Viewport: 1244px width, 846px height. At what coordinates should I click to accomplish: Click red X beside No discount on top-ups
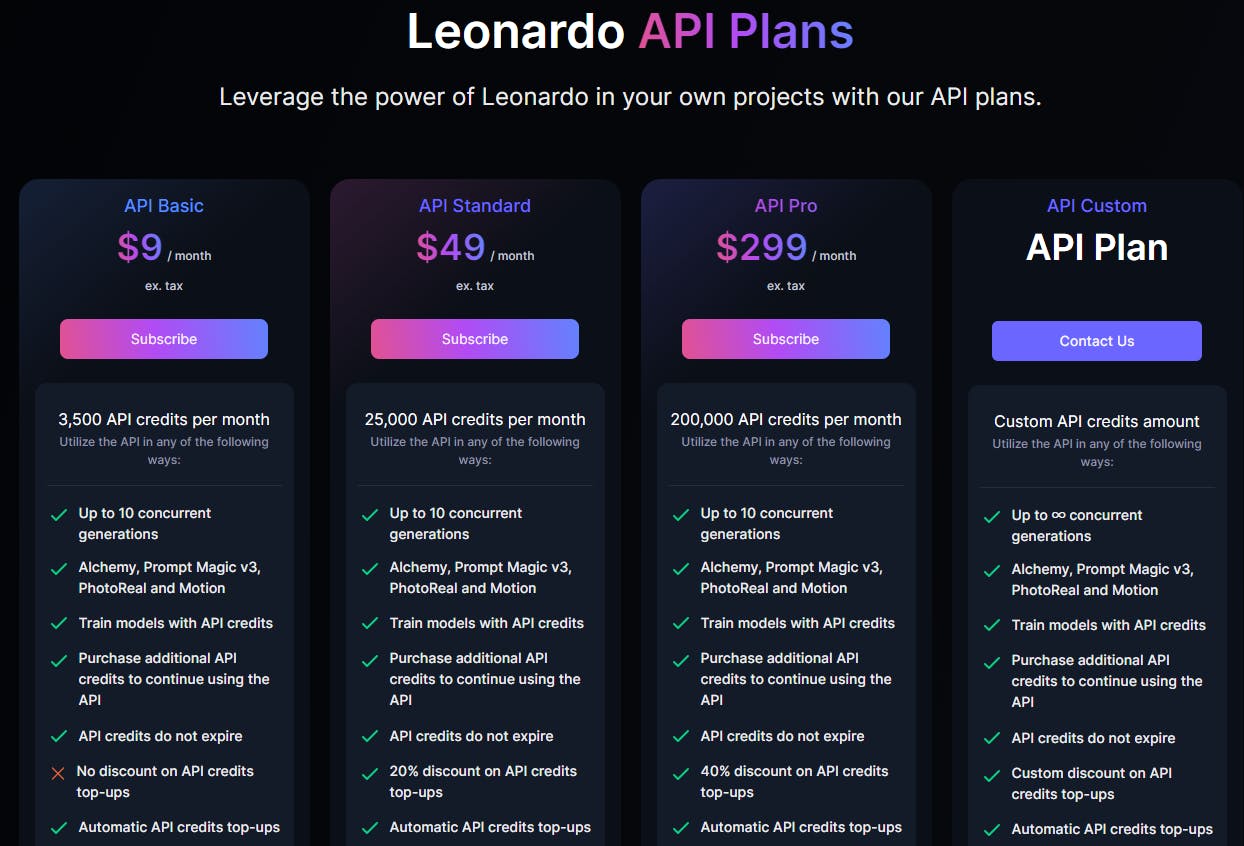[58, 773]
